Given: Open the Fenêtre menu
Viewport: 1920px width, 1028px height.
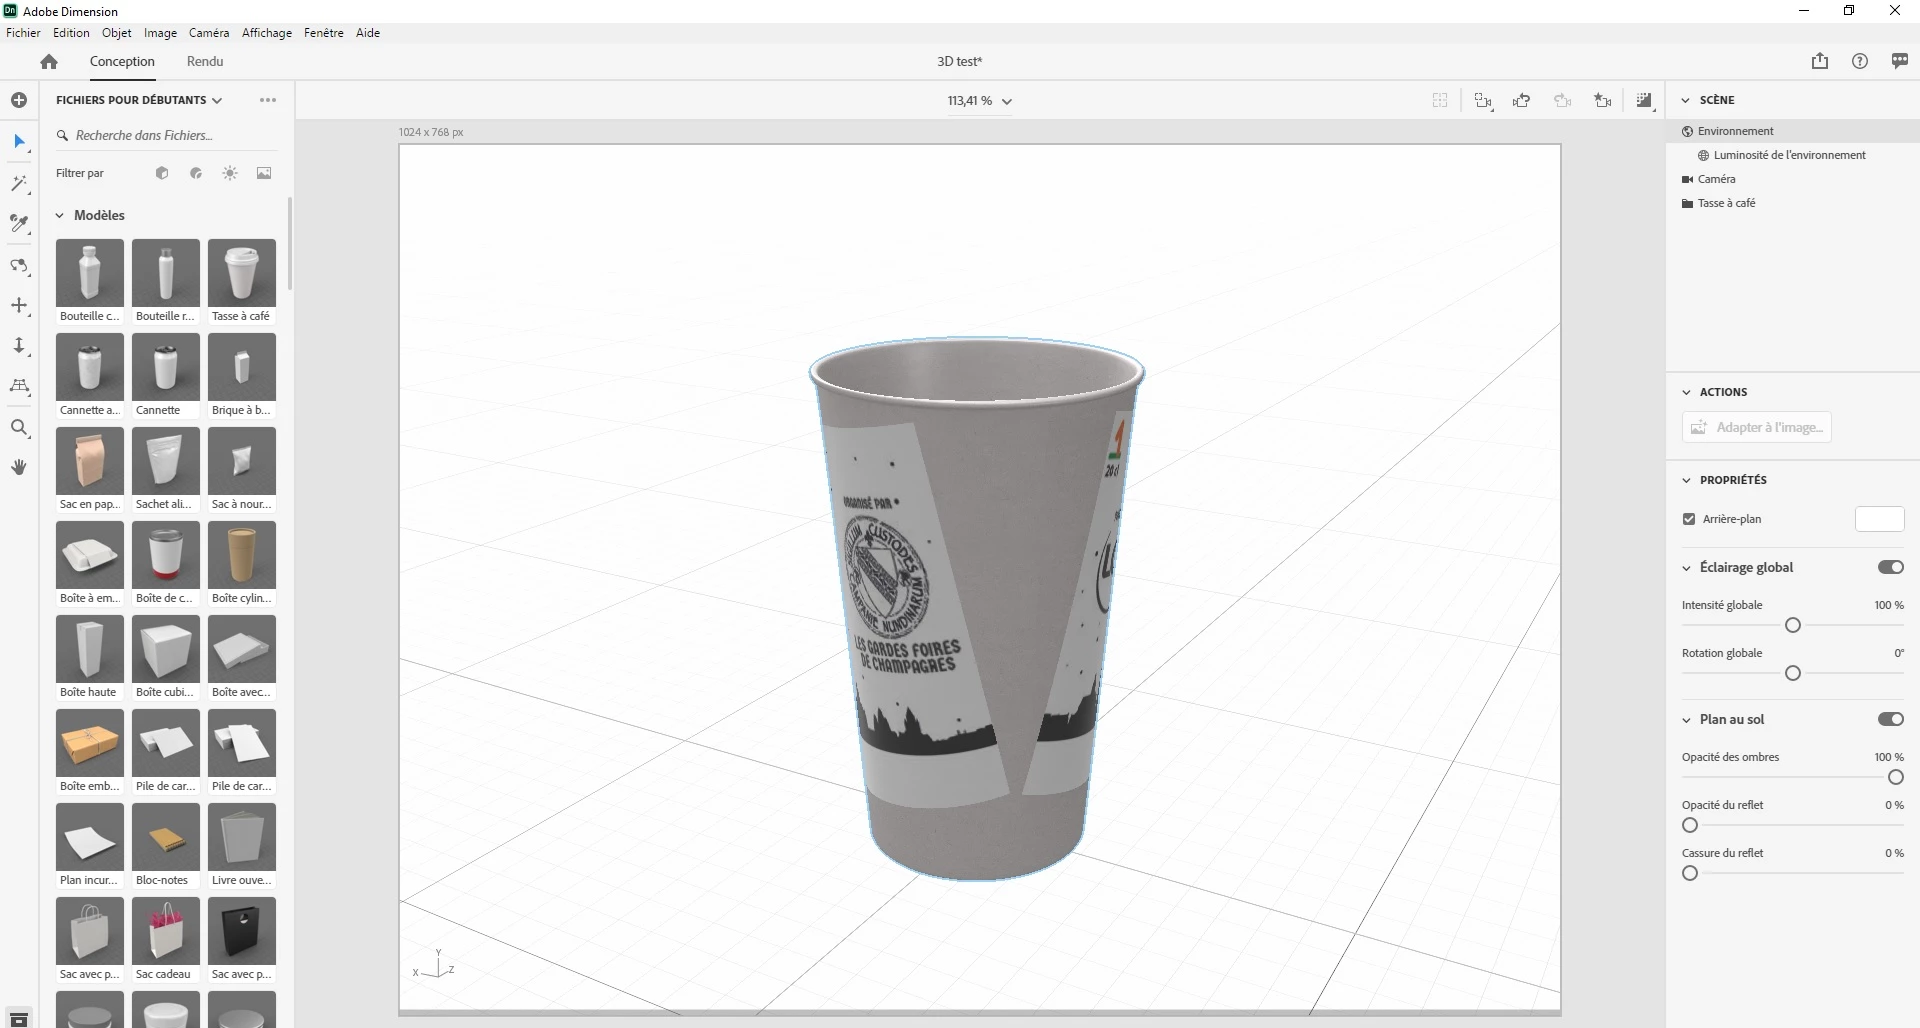Looking at the screenshot, I should [324, 33].
